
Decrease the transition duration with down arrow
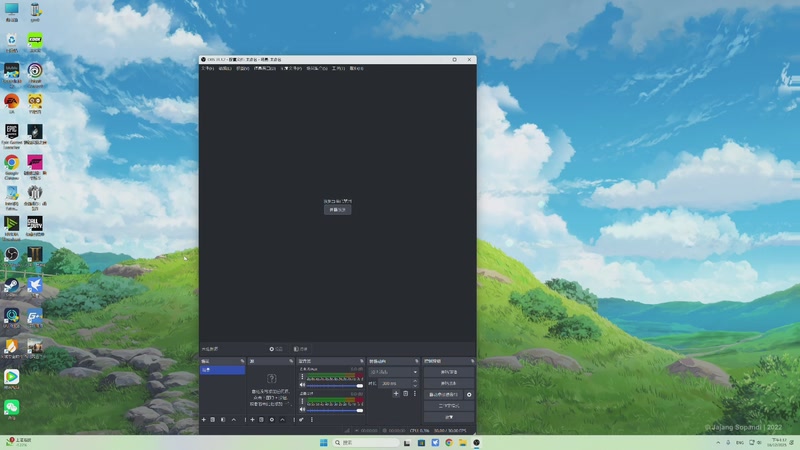pyautogui.click(x=415, y=385)
